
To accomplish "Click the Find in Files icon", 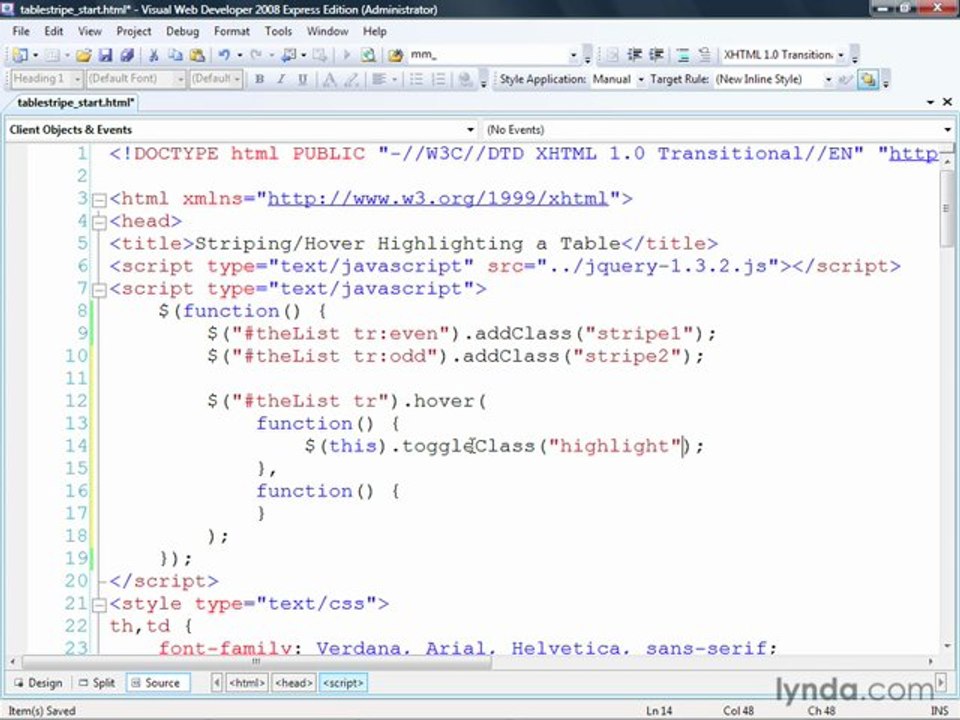I will point(396,55).
